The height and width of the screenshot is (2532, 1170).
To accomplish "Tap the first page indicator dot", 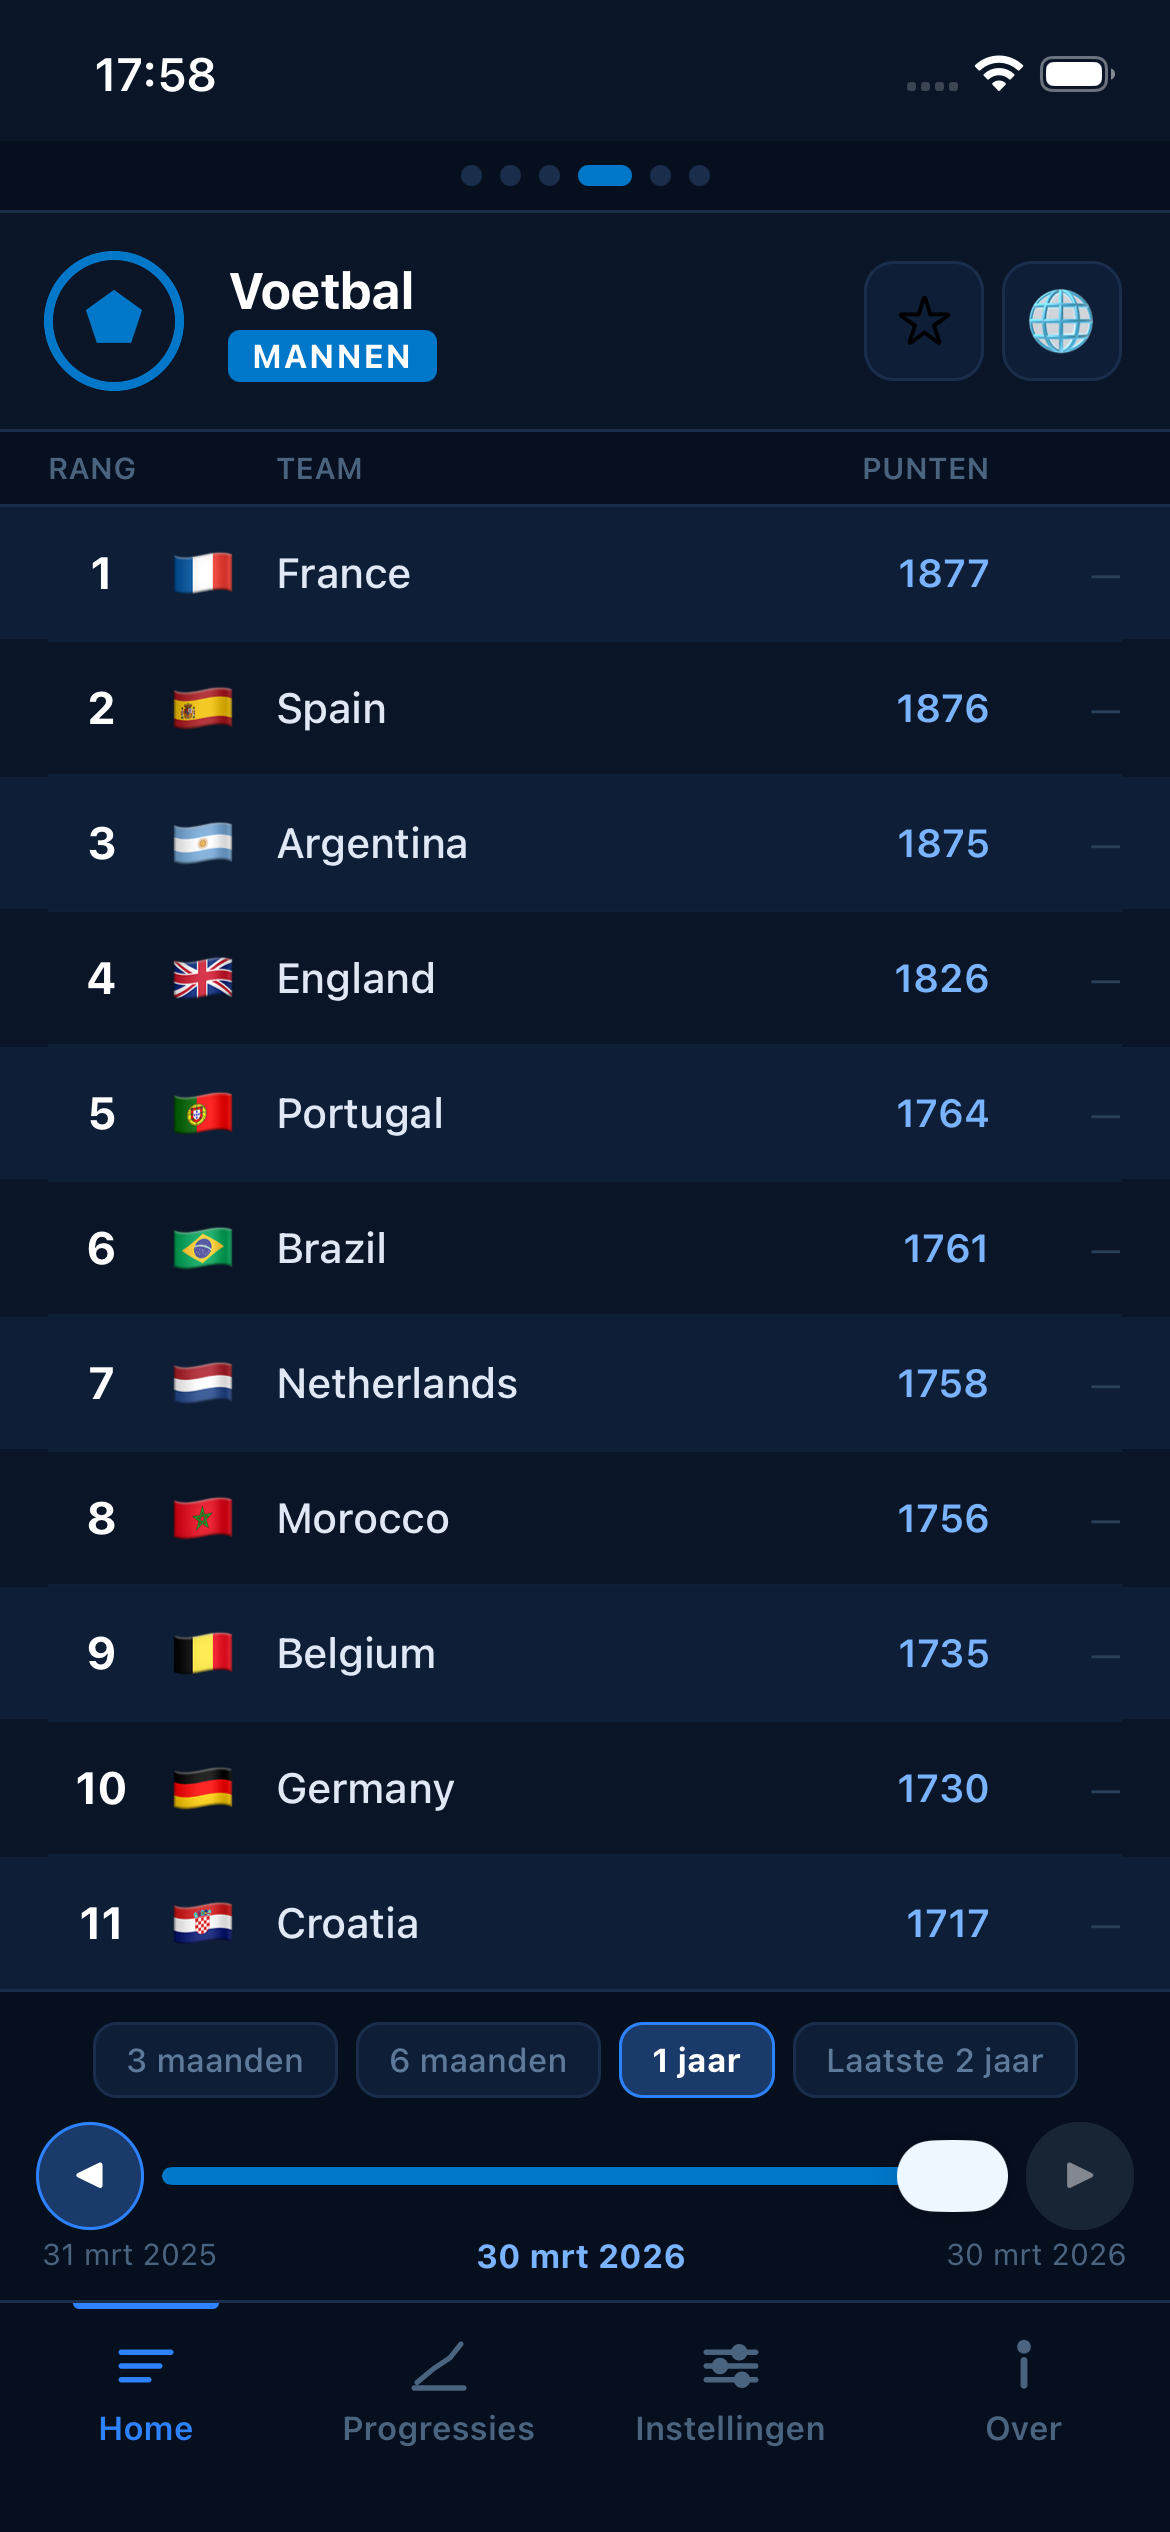I will (470, 175).
